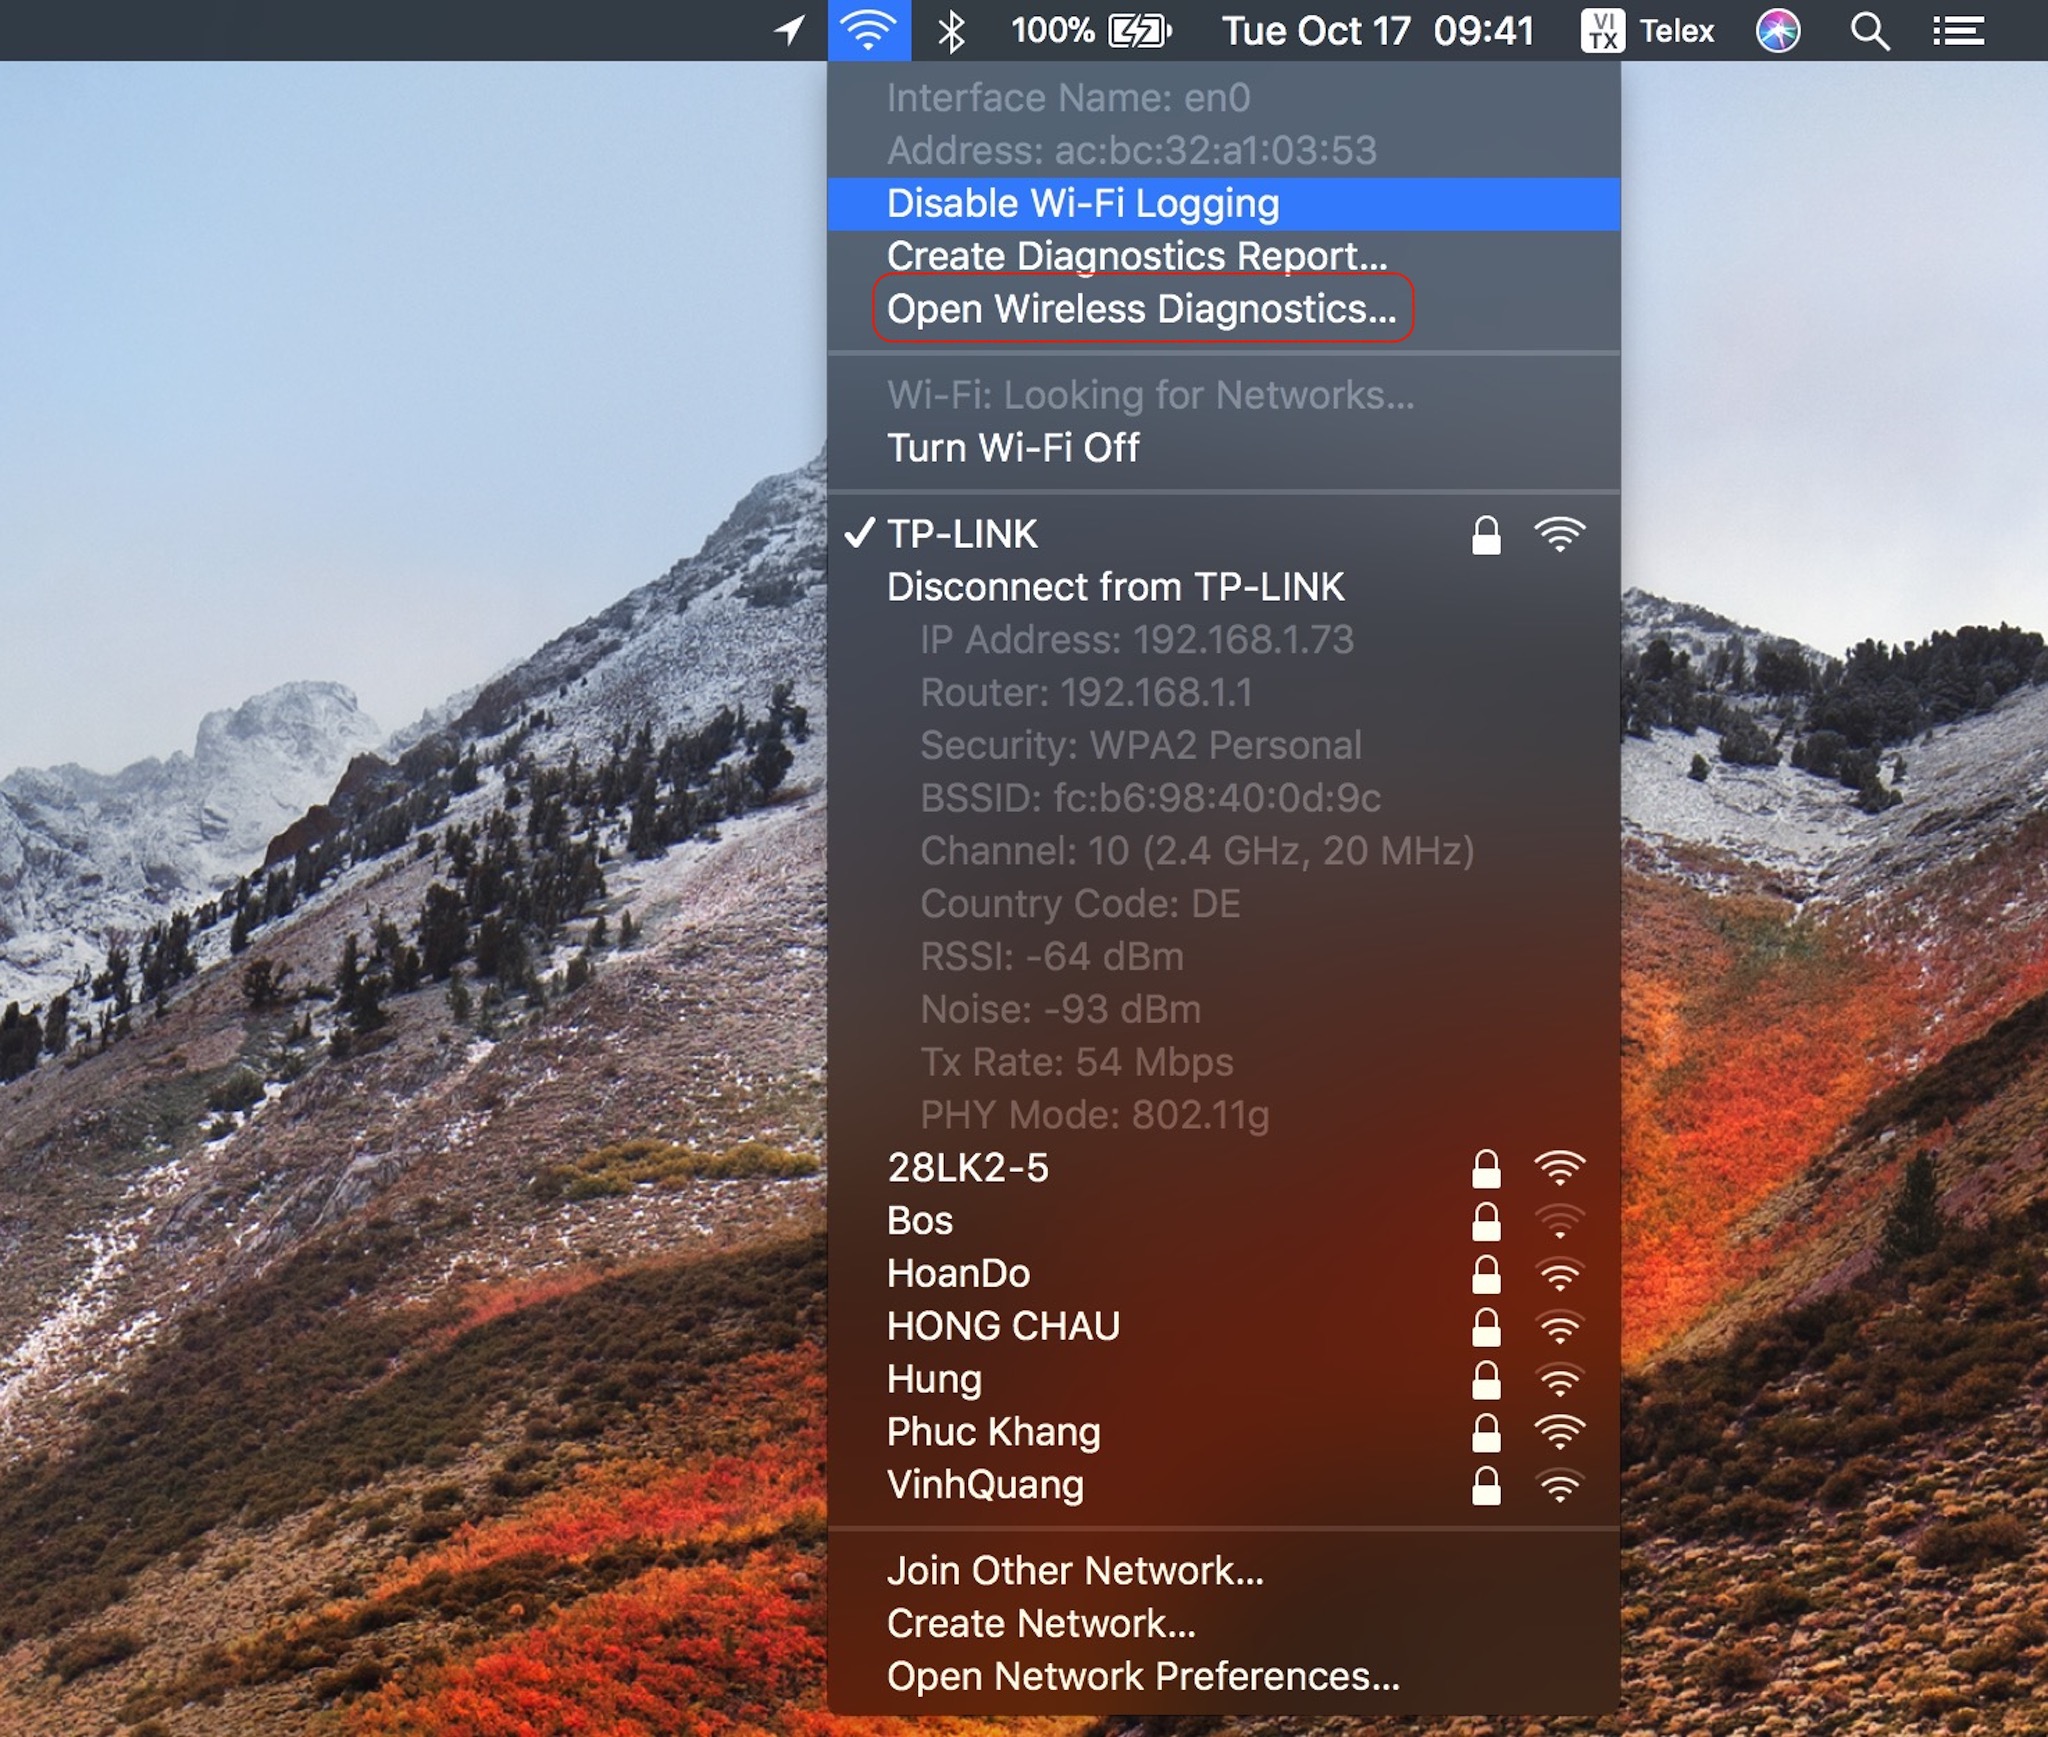2048x1737 pixels.
Task: Select Join Other Network
Action: (1075, 1571)
